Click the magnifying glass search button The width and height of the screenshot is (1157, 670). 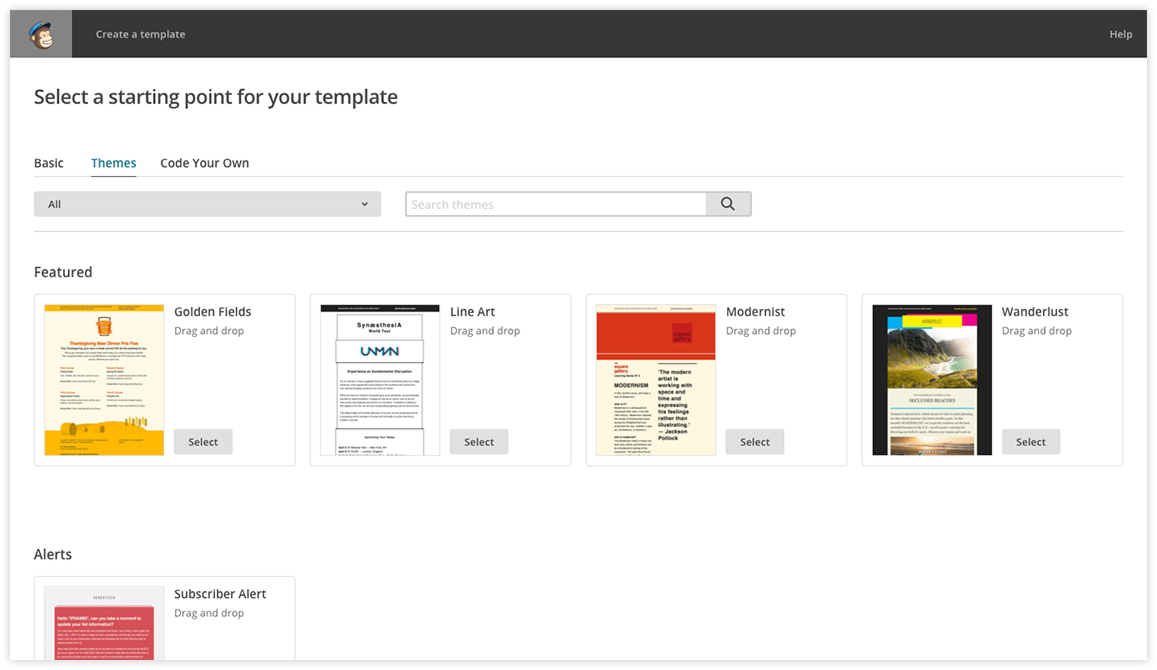(x=728, y=204)
